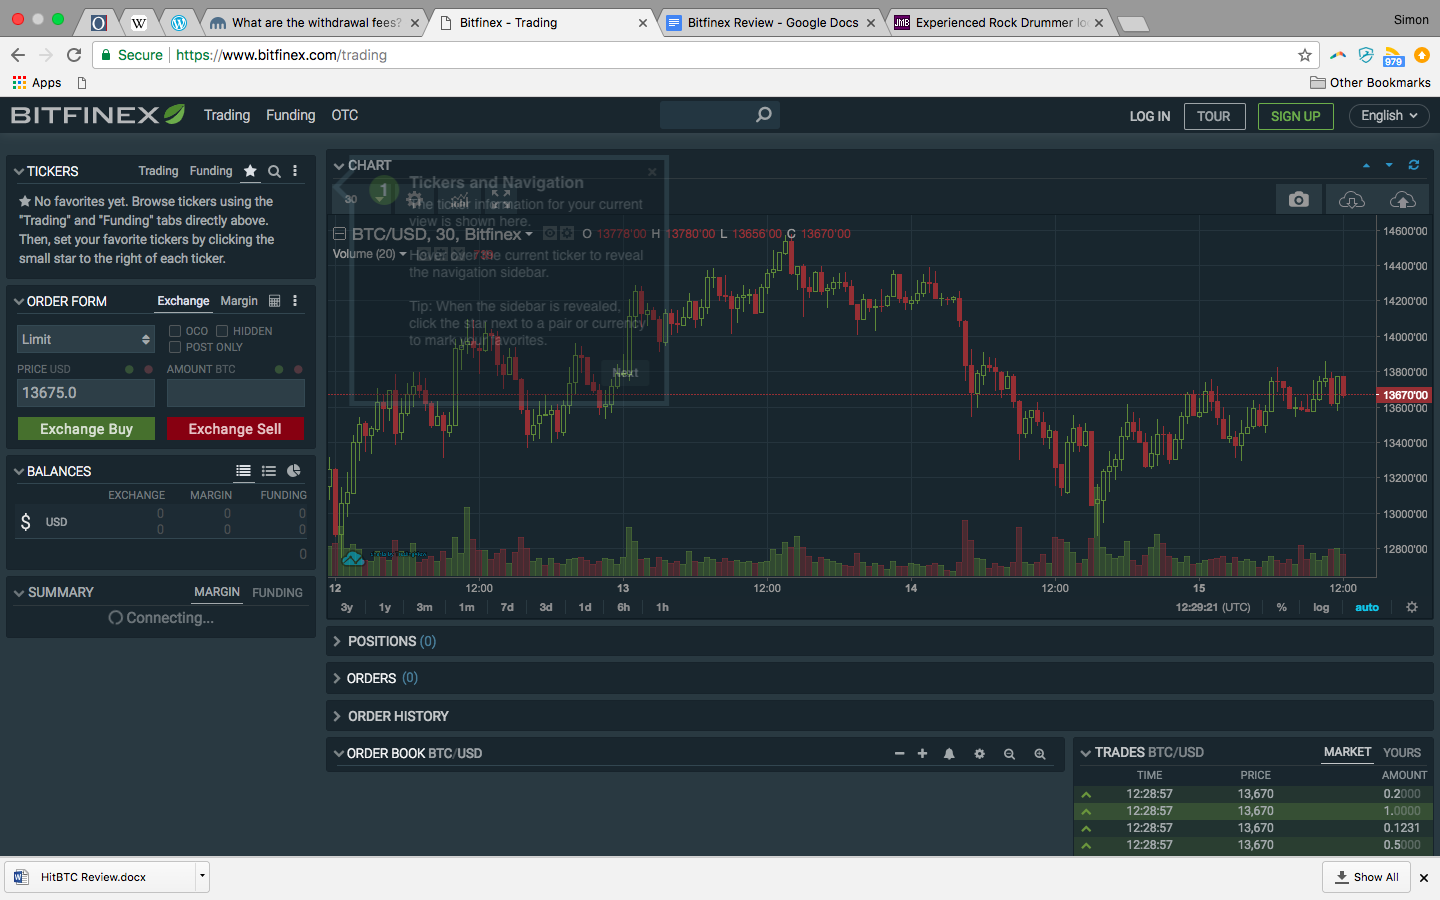Open chart settings gear on timeline bar
Image resolution: width=1440 pixels, height=900 pixels.
click(1412, 607)
